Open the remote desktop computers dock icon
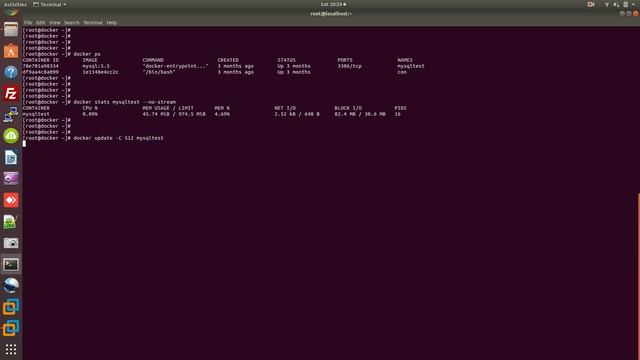 (11, 115)
